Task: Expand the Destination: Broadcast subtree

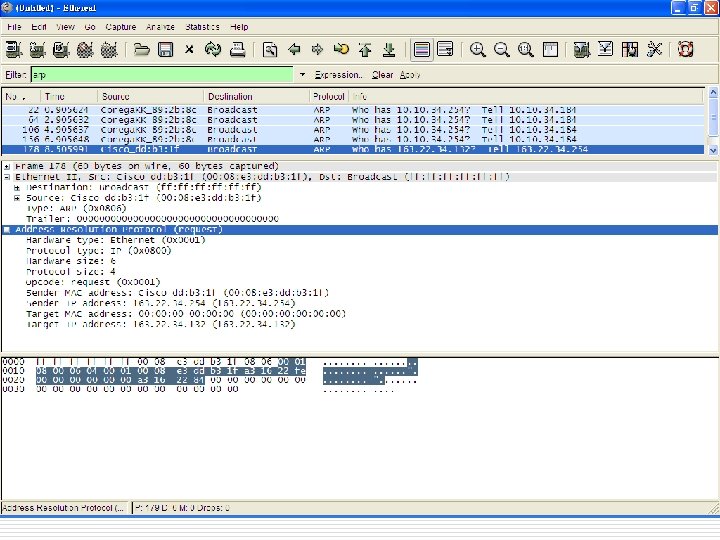Action: [17, 188]
